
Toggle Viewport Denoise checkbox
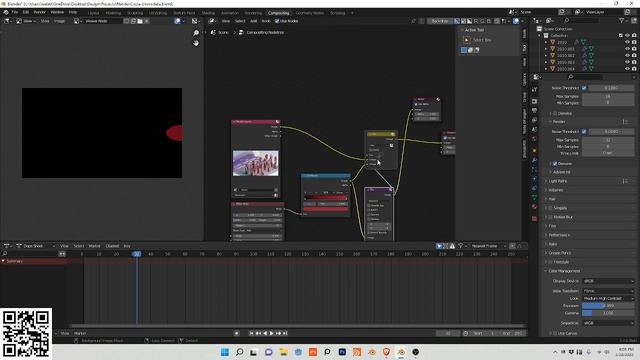(x=555, y=113)
